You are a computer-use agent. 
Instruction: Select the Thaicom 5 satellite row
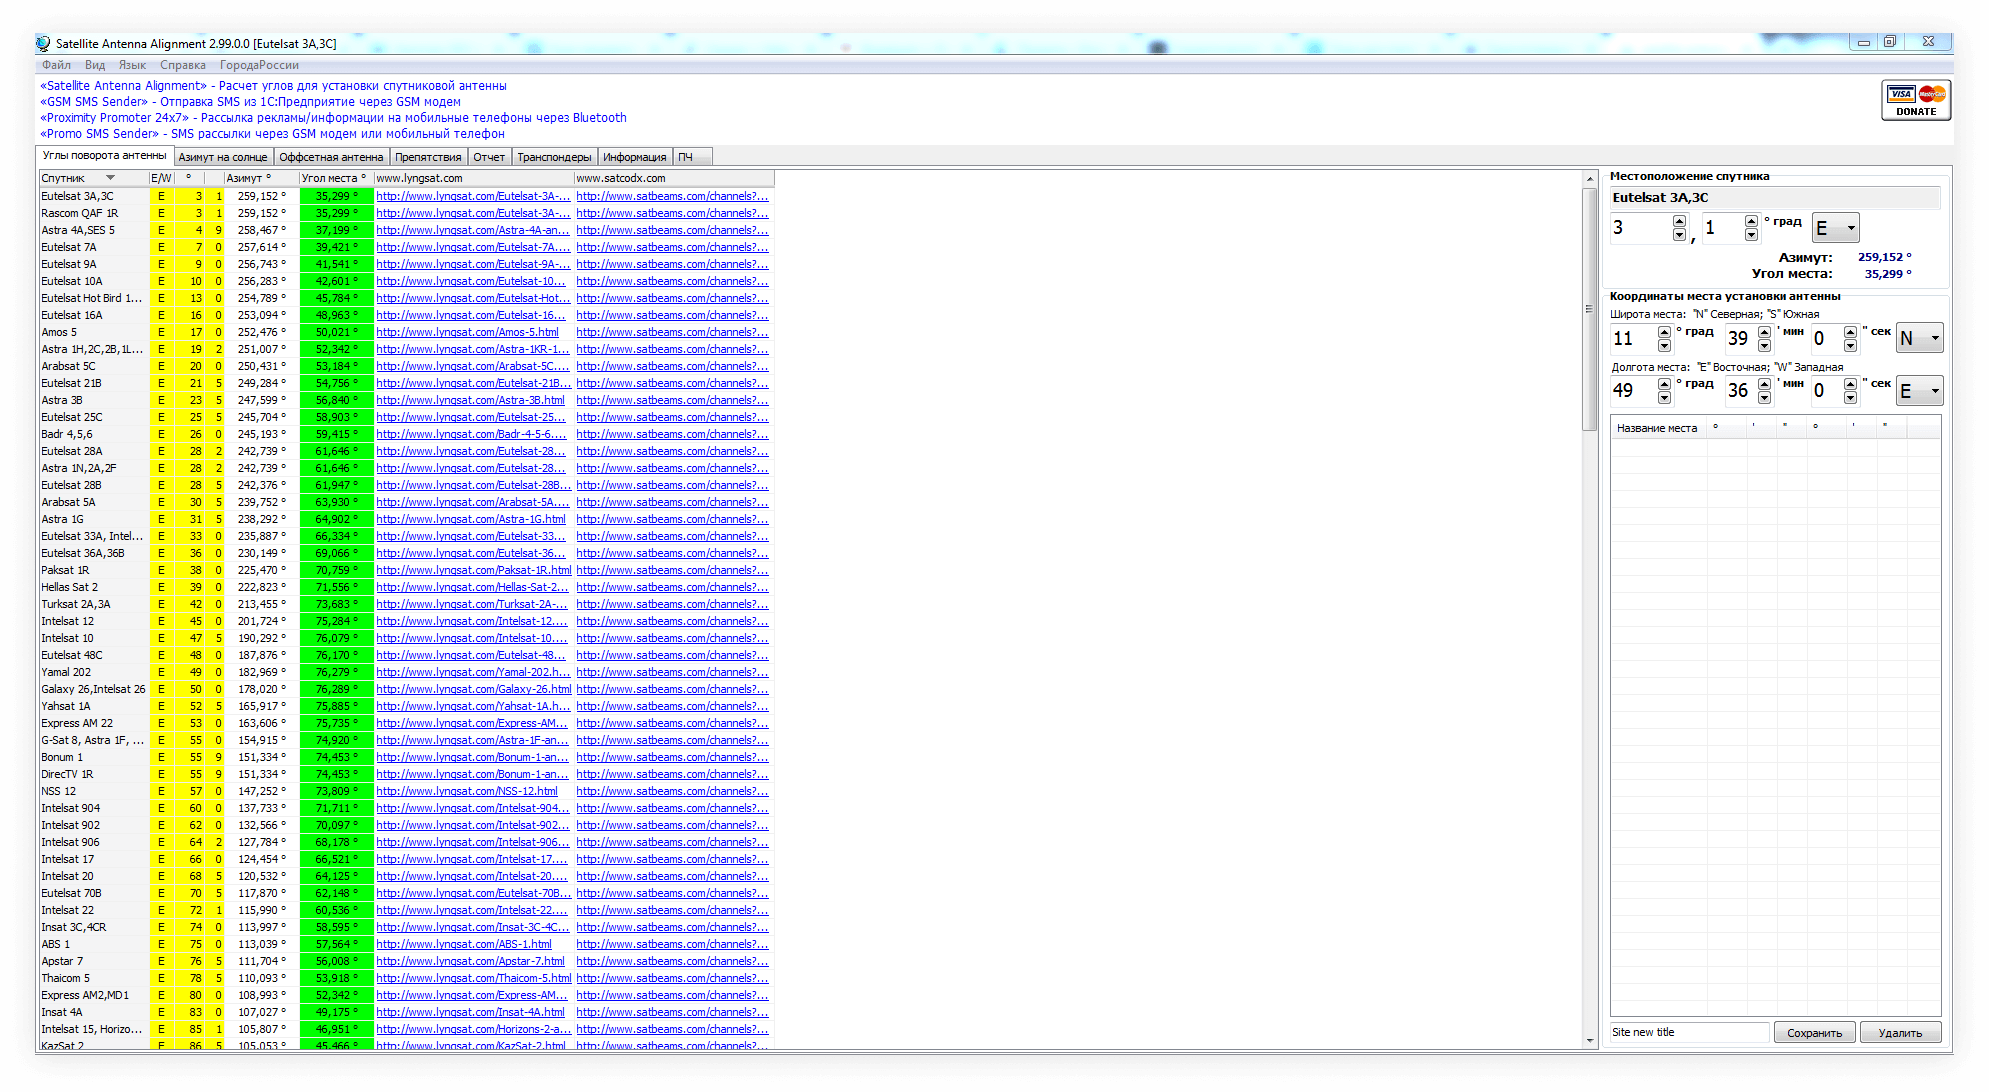coord(406,978)
